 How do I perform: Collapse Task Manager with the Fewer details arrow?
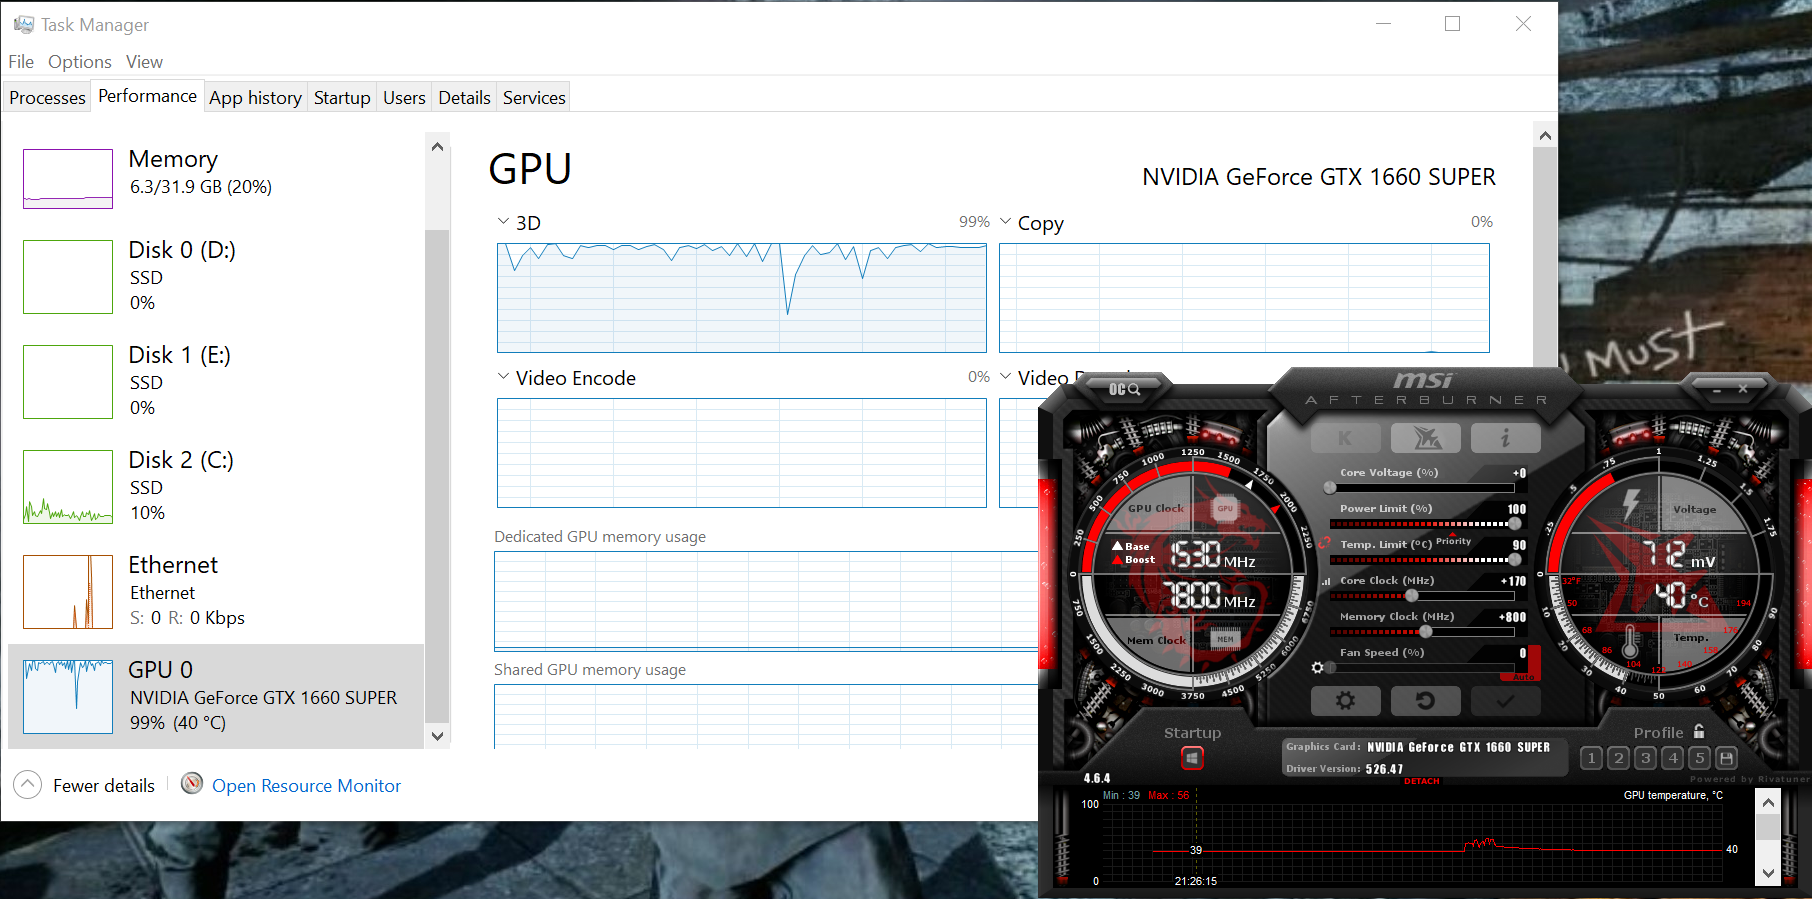[28, 785]
